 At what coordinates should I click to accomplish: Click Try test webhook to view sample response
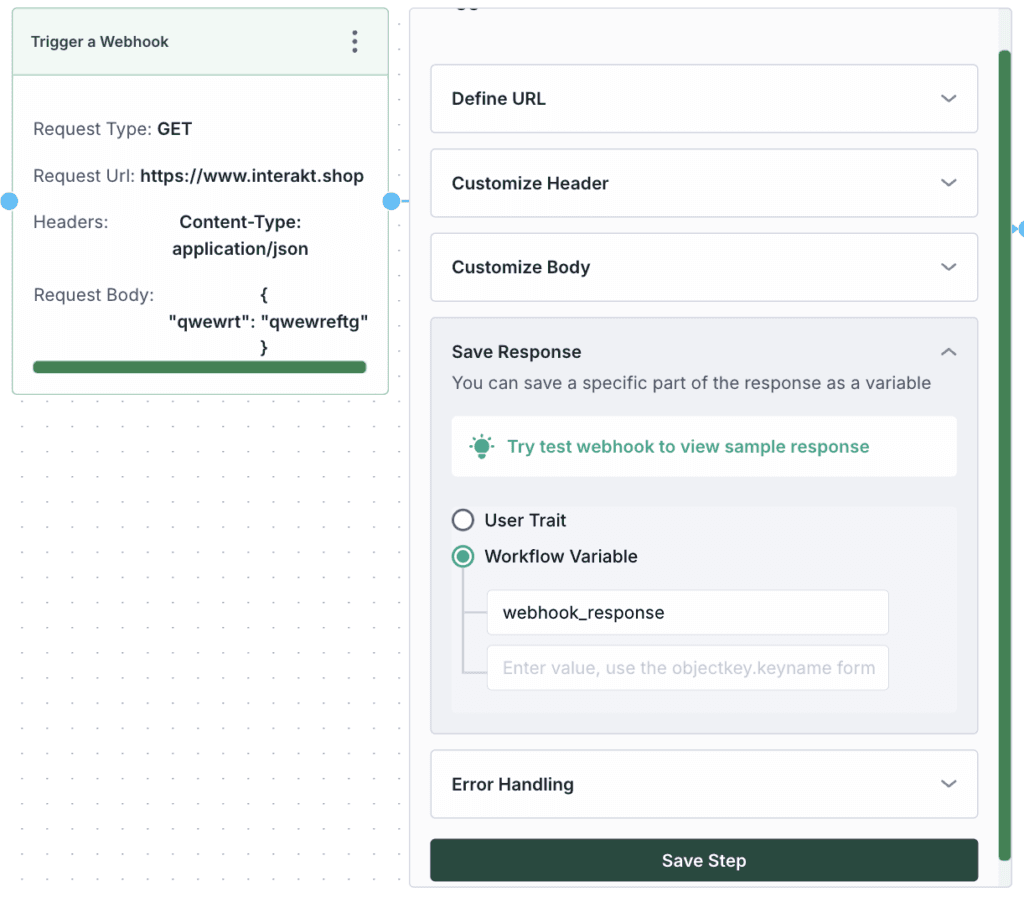coord(688,447)
